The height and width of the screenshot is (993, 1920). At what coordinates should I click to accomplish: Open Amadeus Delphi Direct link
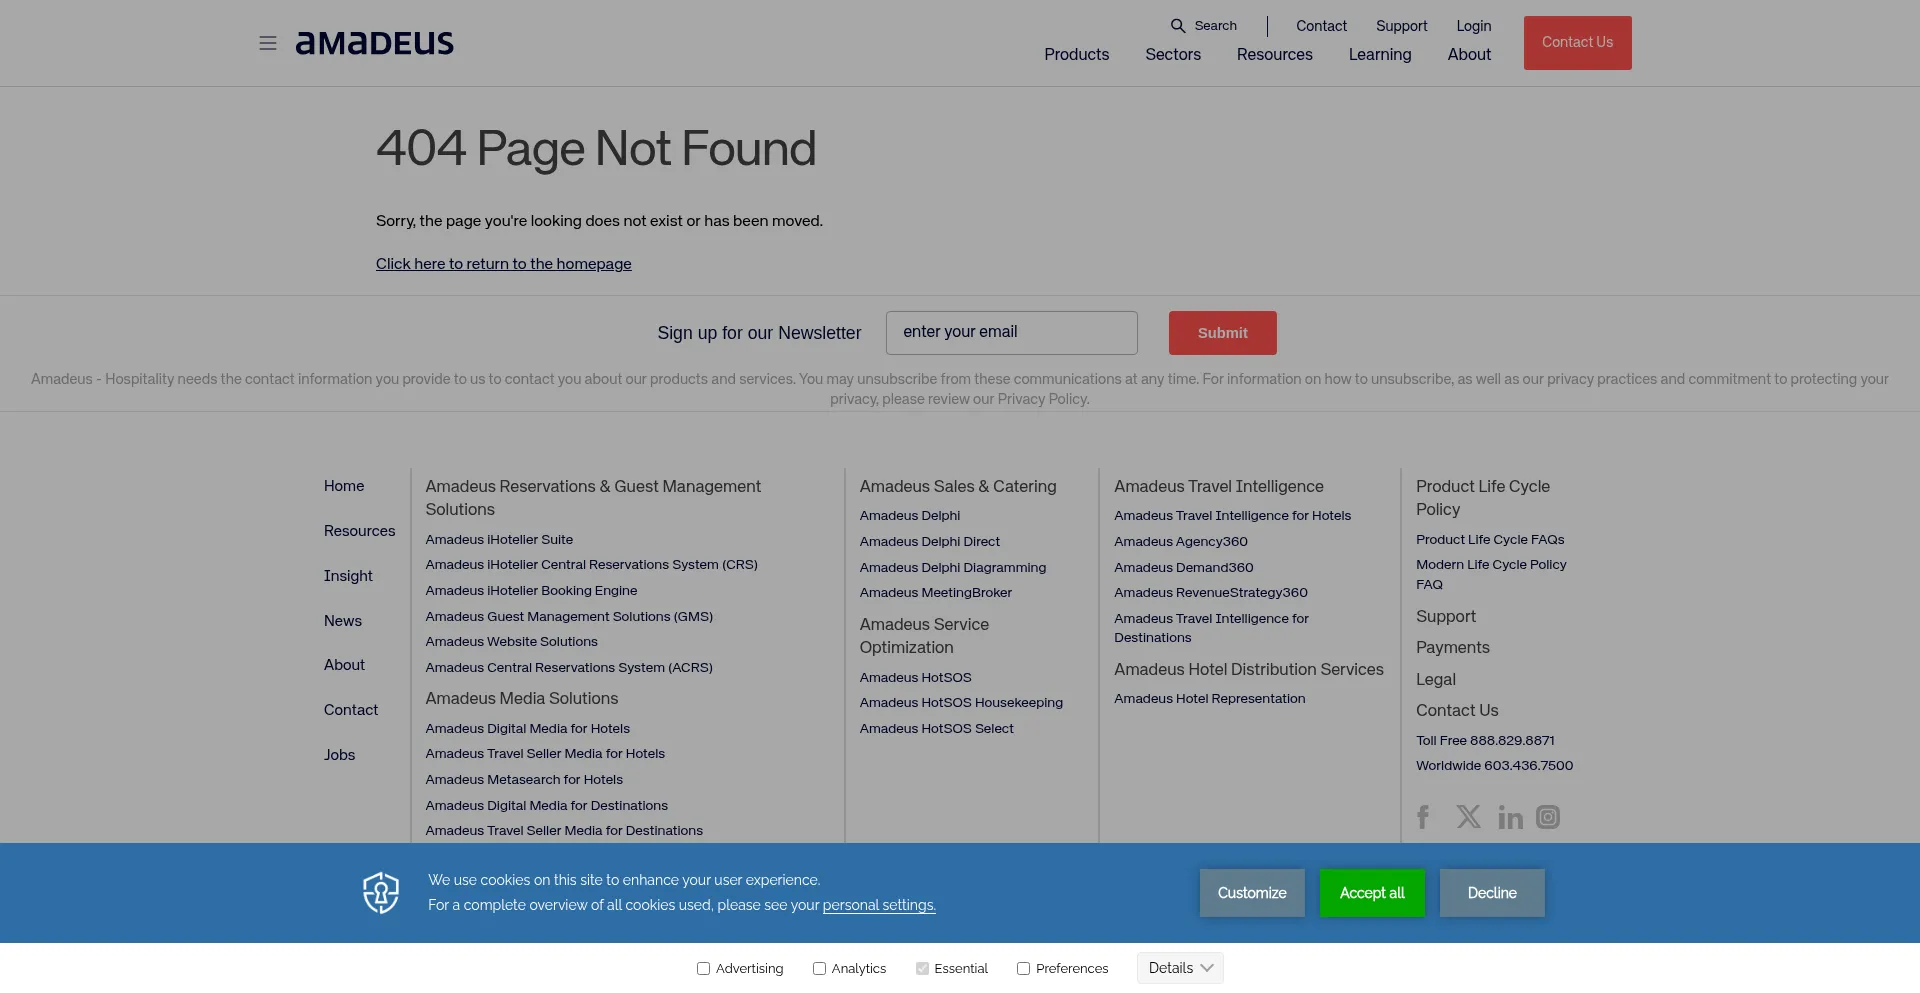[929, 542]
